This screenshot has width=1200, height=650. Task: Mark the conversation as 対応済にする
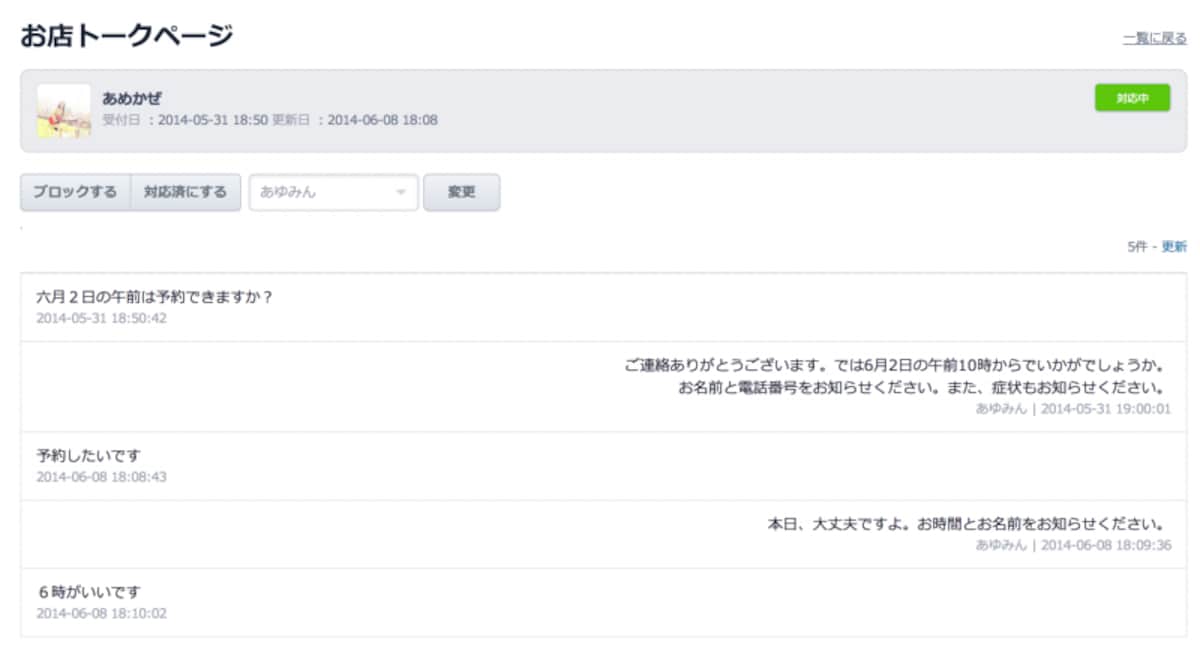[185, 192]
